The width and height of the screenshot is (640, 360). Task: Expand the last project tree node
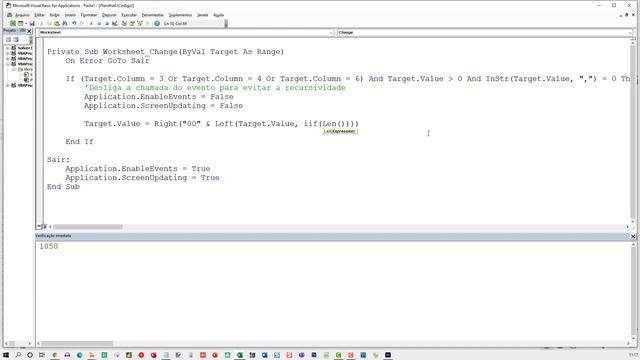click(x=7, y=85)
